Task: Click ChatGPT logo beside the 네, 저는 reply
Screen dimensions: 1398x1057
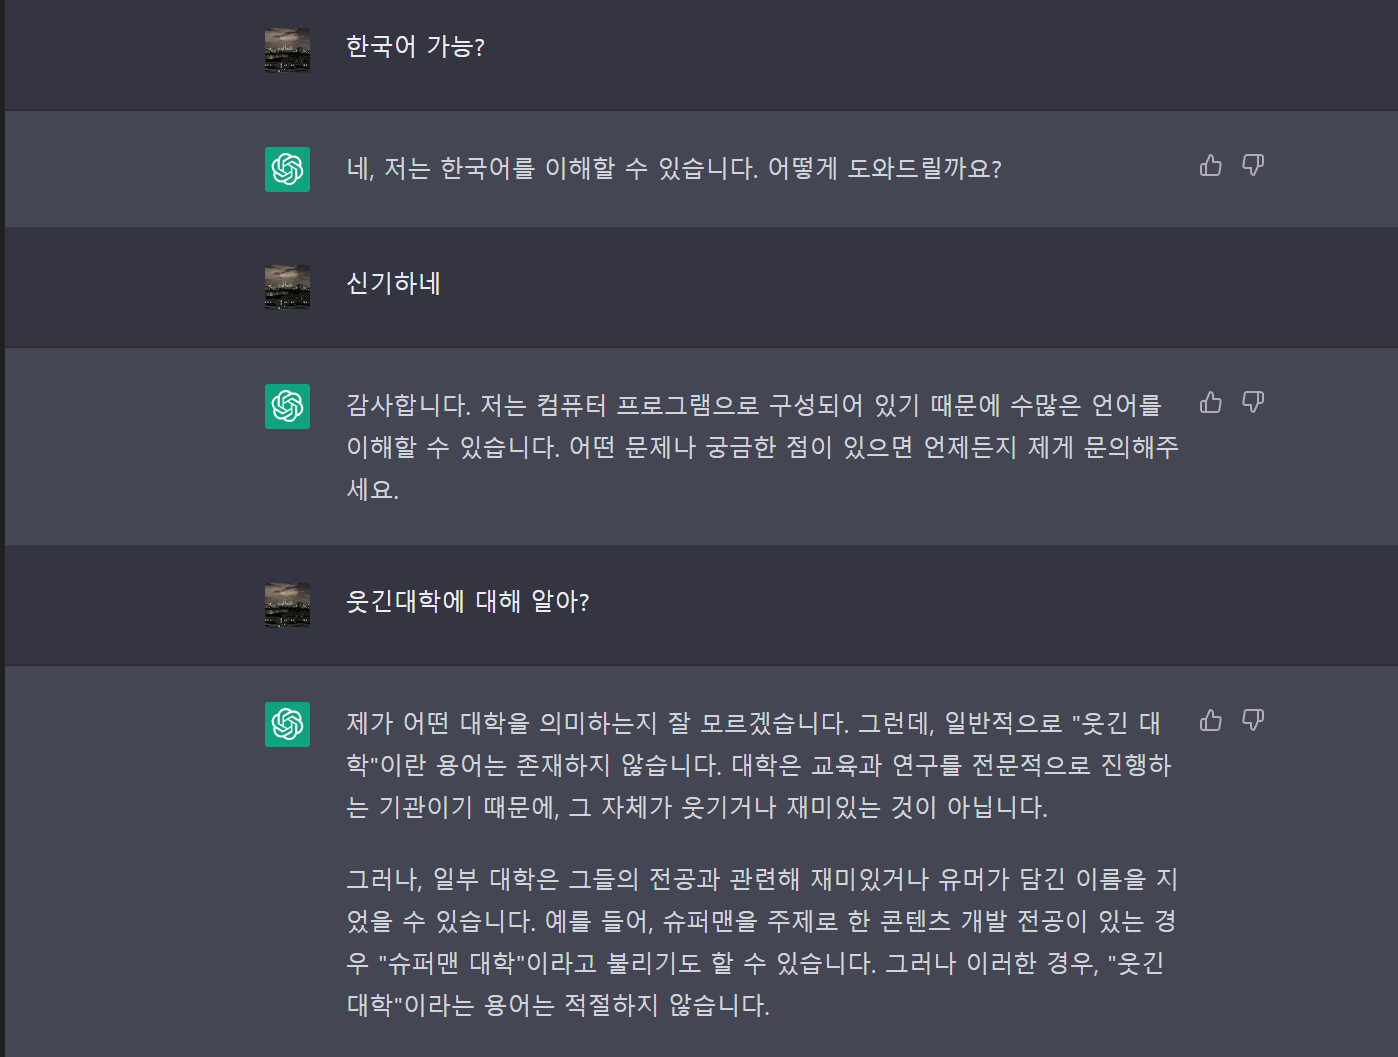Action: [x=287, y=169]
